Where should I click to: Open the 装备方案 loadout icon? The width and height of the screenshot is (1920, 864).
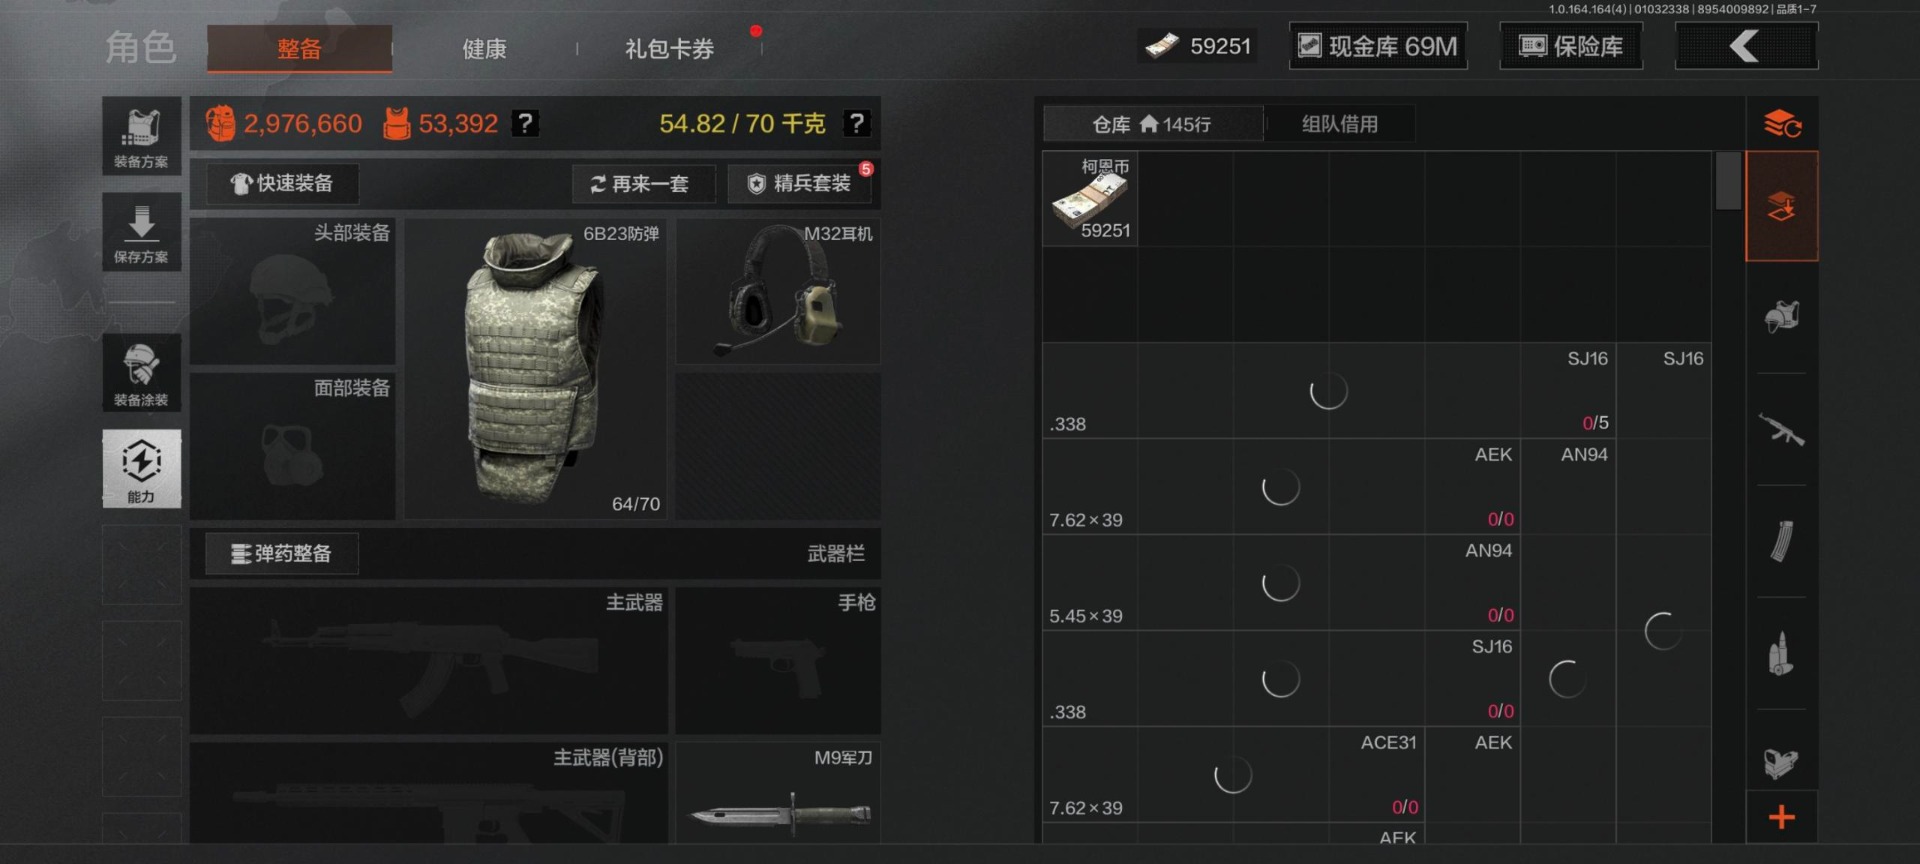pos(141,136)
